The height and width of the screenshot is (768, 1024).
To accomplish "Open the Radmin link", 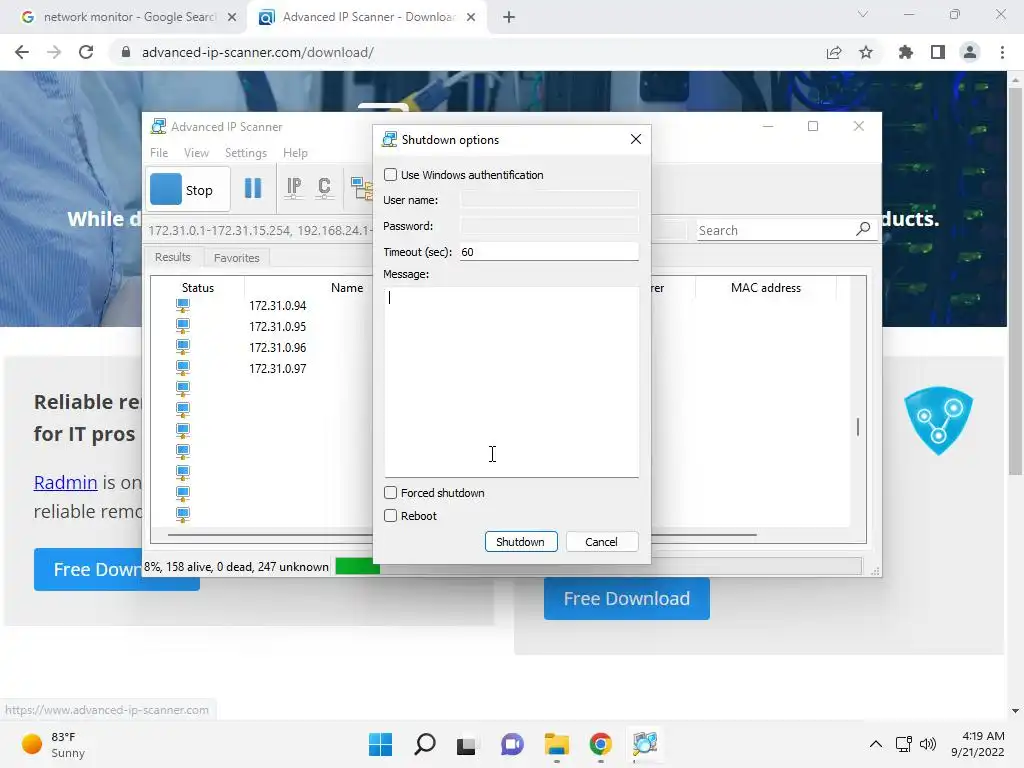I will [65, 482].
